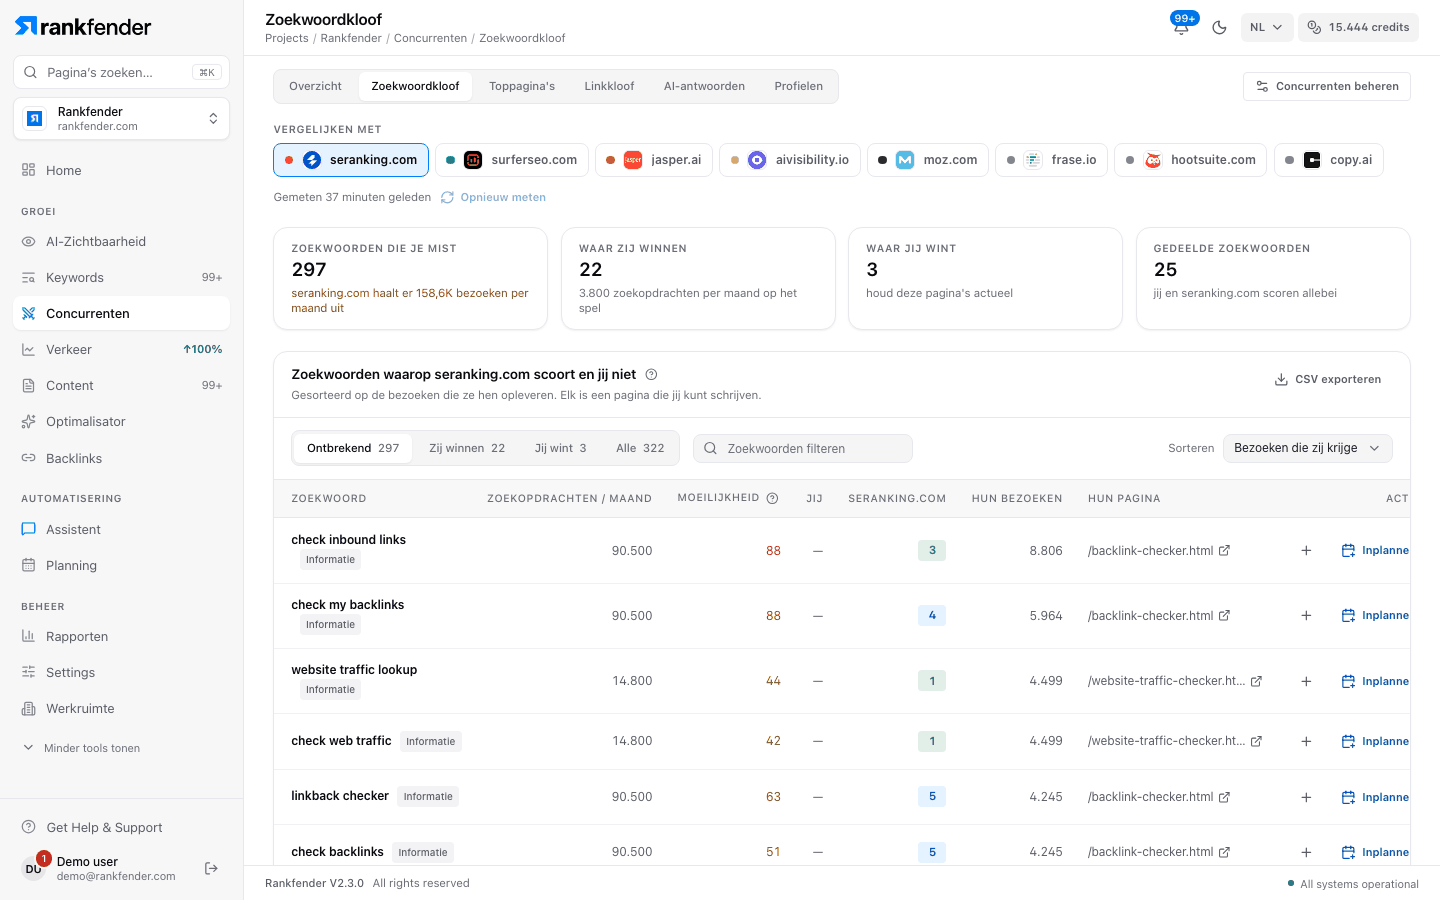Focus Zoekwoorden filteren input

click(x=803, y=448)
